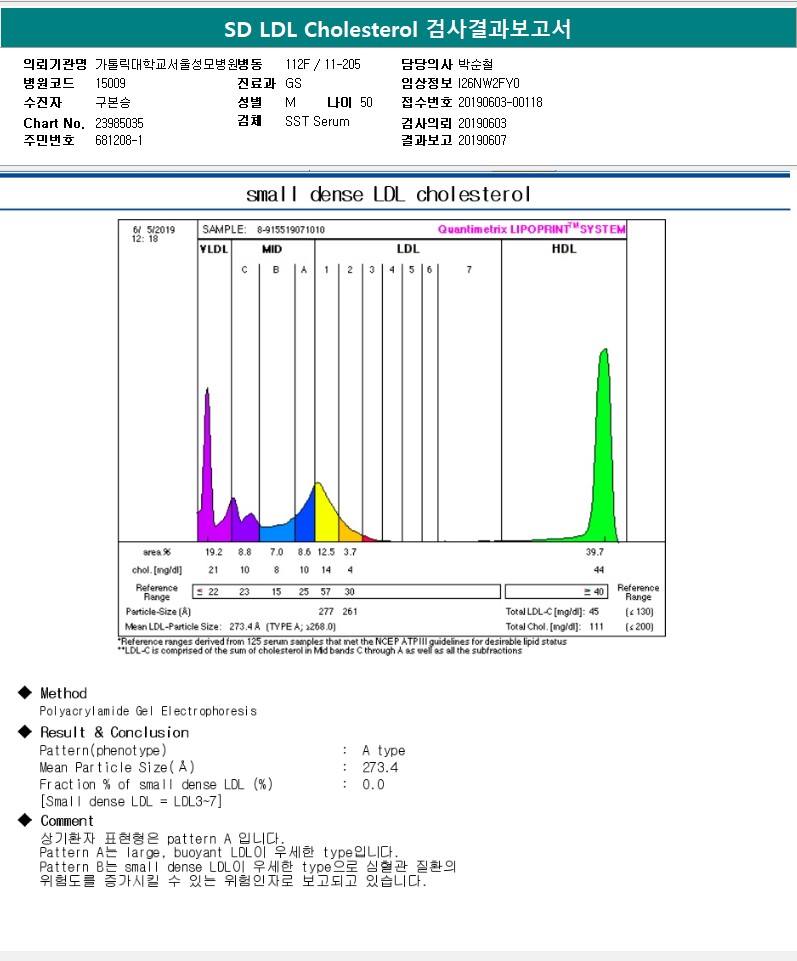
Task: Select VLDL area % value '19.2'
Action: pyautogui.click(x=214, y=552)
